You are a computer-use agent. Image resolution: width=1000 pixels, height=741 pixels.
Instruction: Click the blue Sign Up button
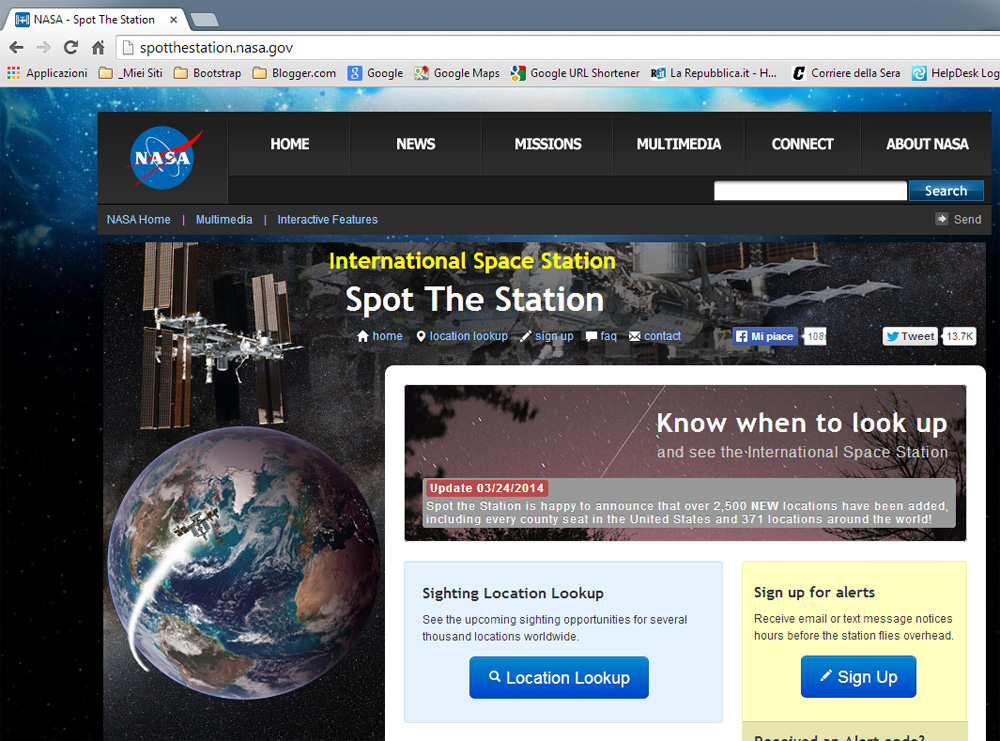858,677
